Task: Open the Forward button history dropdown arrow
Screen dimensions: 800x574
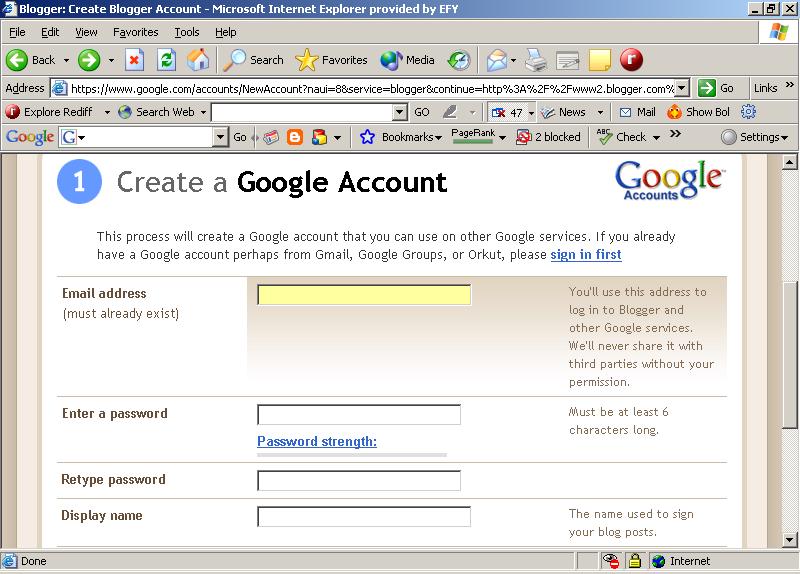Action: (x=111, y=60)
